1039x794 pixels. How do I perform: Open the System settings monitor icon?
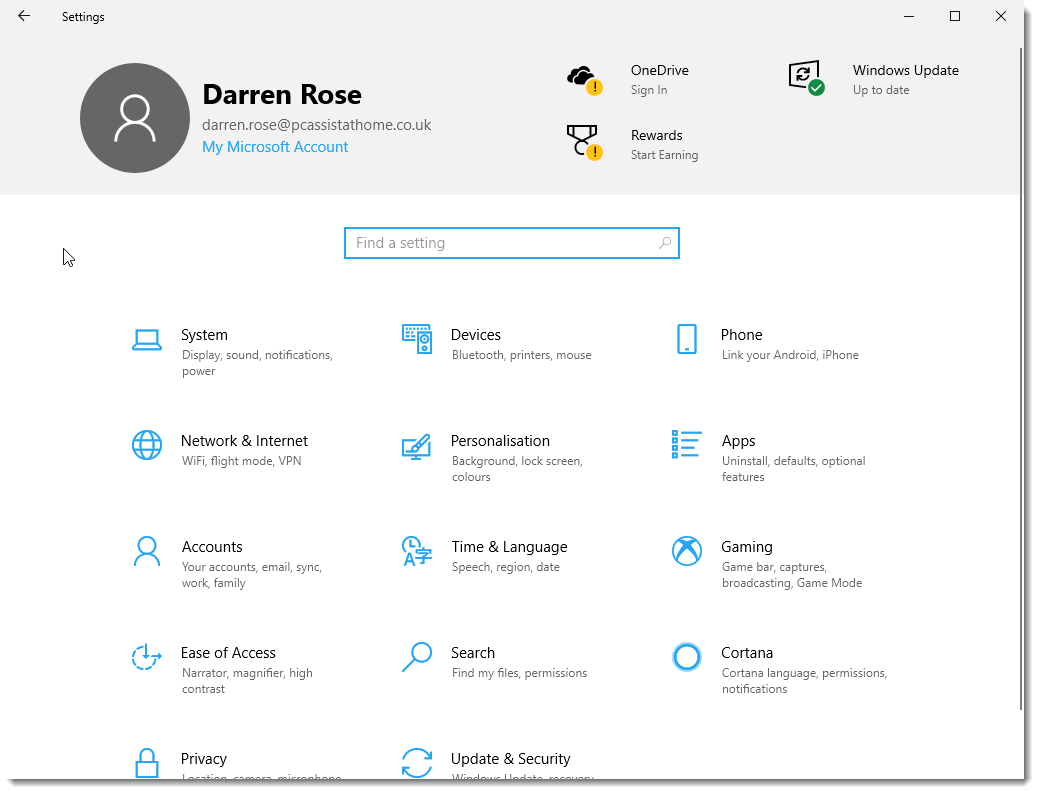pos(147,340)
